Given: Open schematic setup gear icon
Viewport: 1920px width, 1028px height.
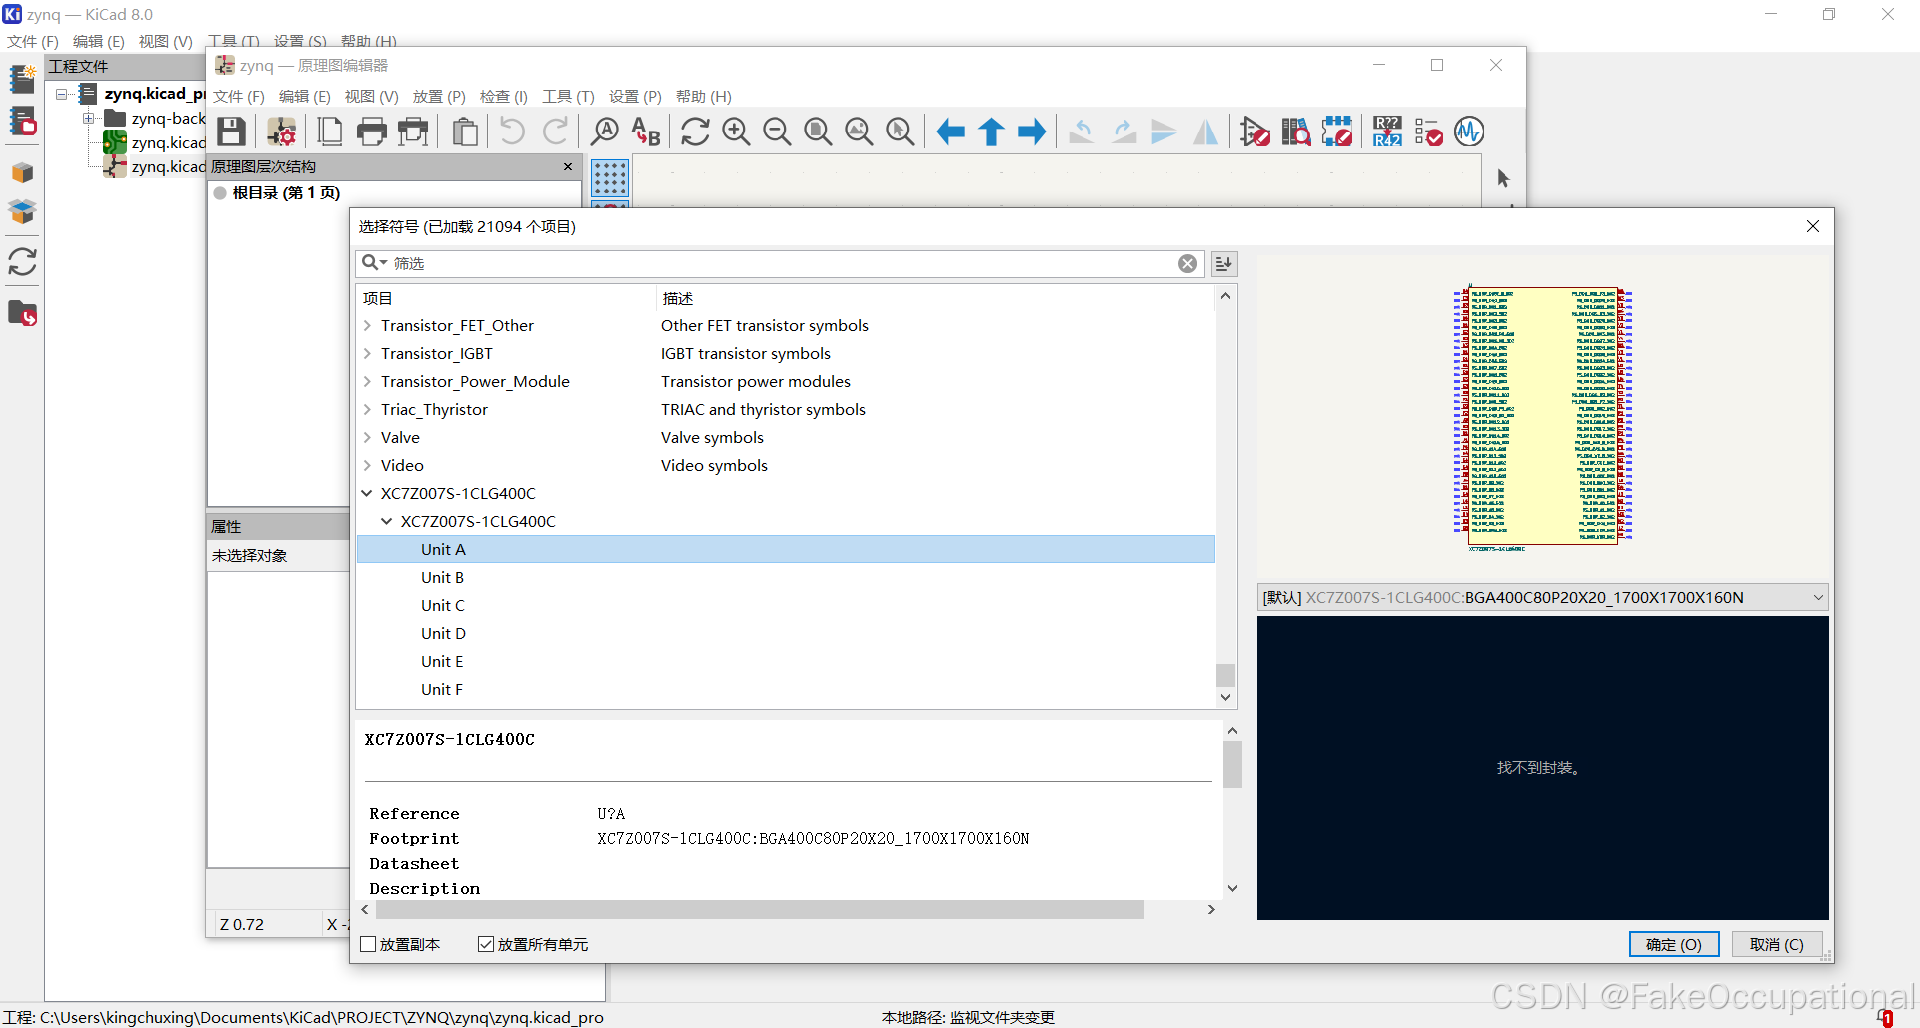Looking at the screenshot, I should tap(281, 132).
